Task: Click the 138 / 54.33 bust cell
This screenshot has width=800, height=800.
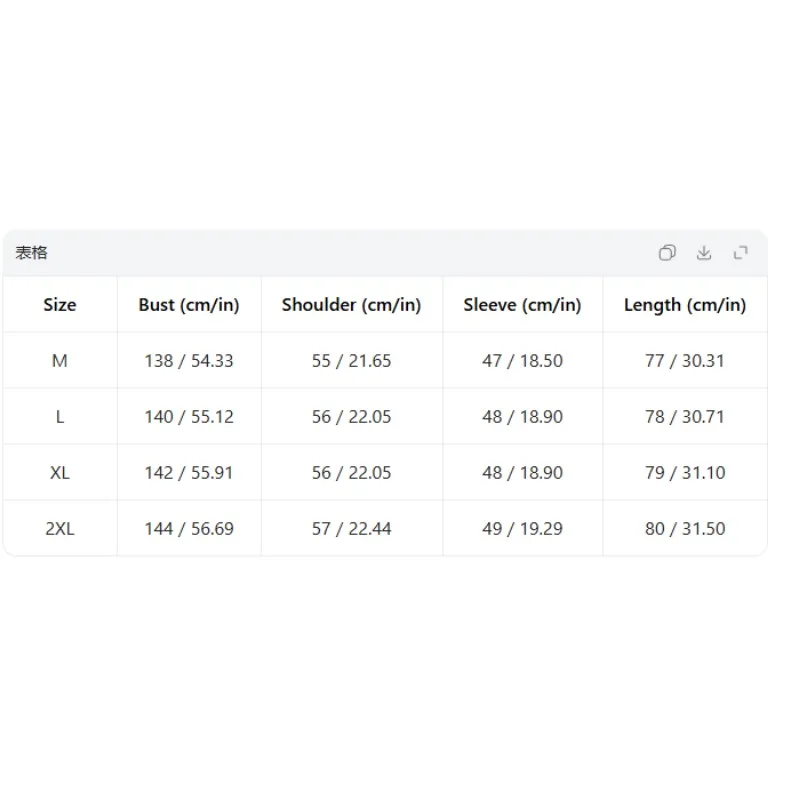Action: tap(189, 361)
